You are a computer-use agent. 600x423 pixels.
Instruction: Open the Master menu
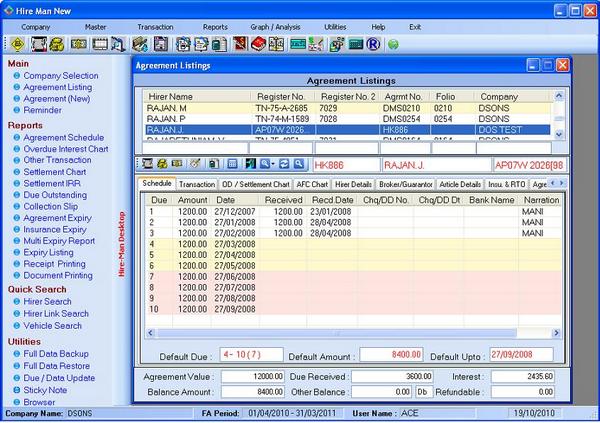click(95, 27)
